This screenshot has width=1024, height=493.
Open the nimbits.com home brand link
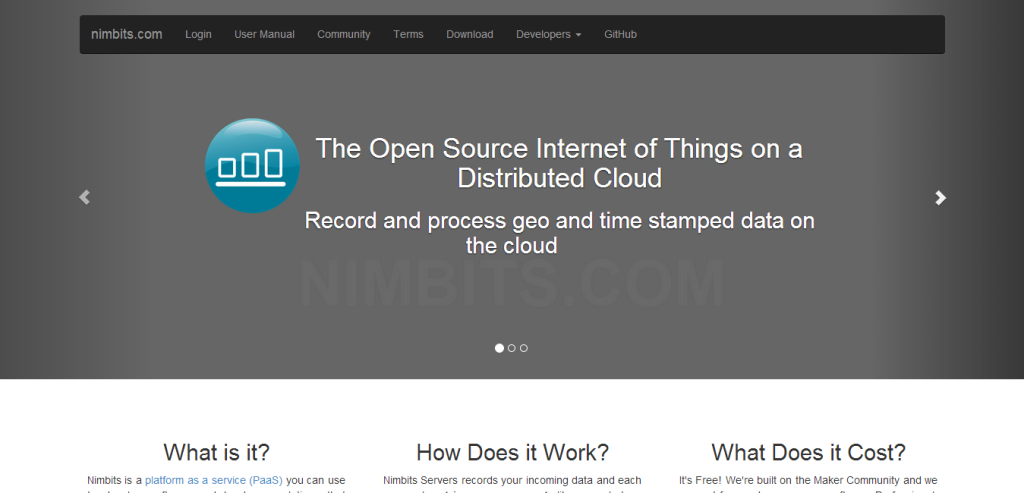(126, 34)
